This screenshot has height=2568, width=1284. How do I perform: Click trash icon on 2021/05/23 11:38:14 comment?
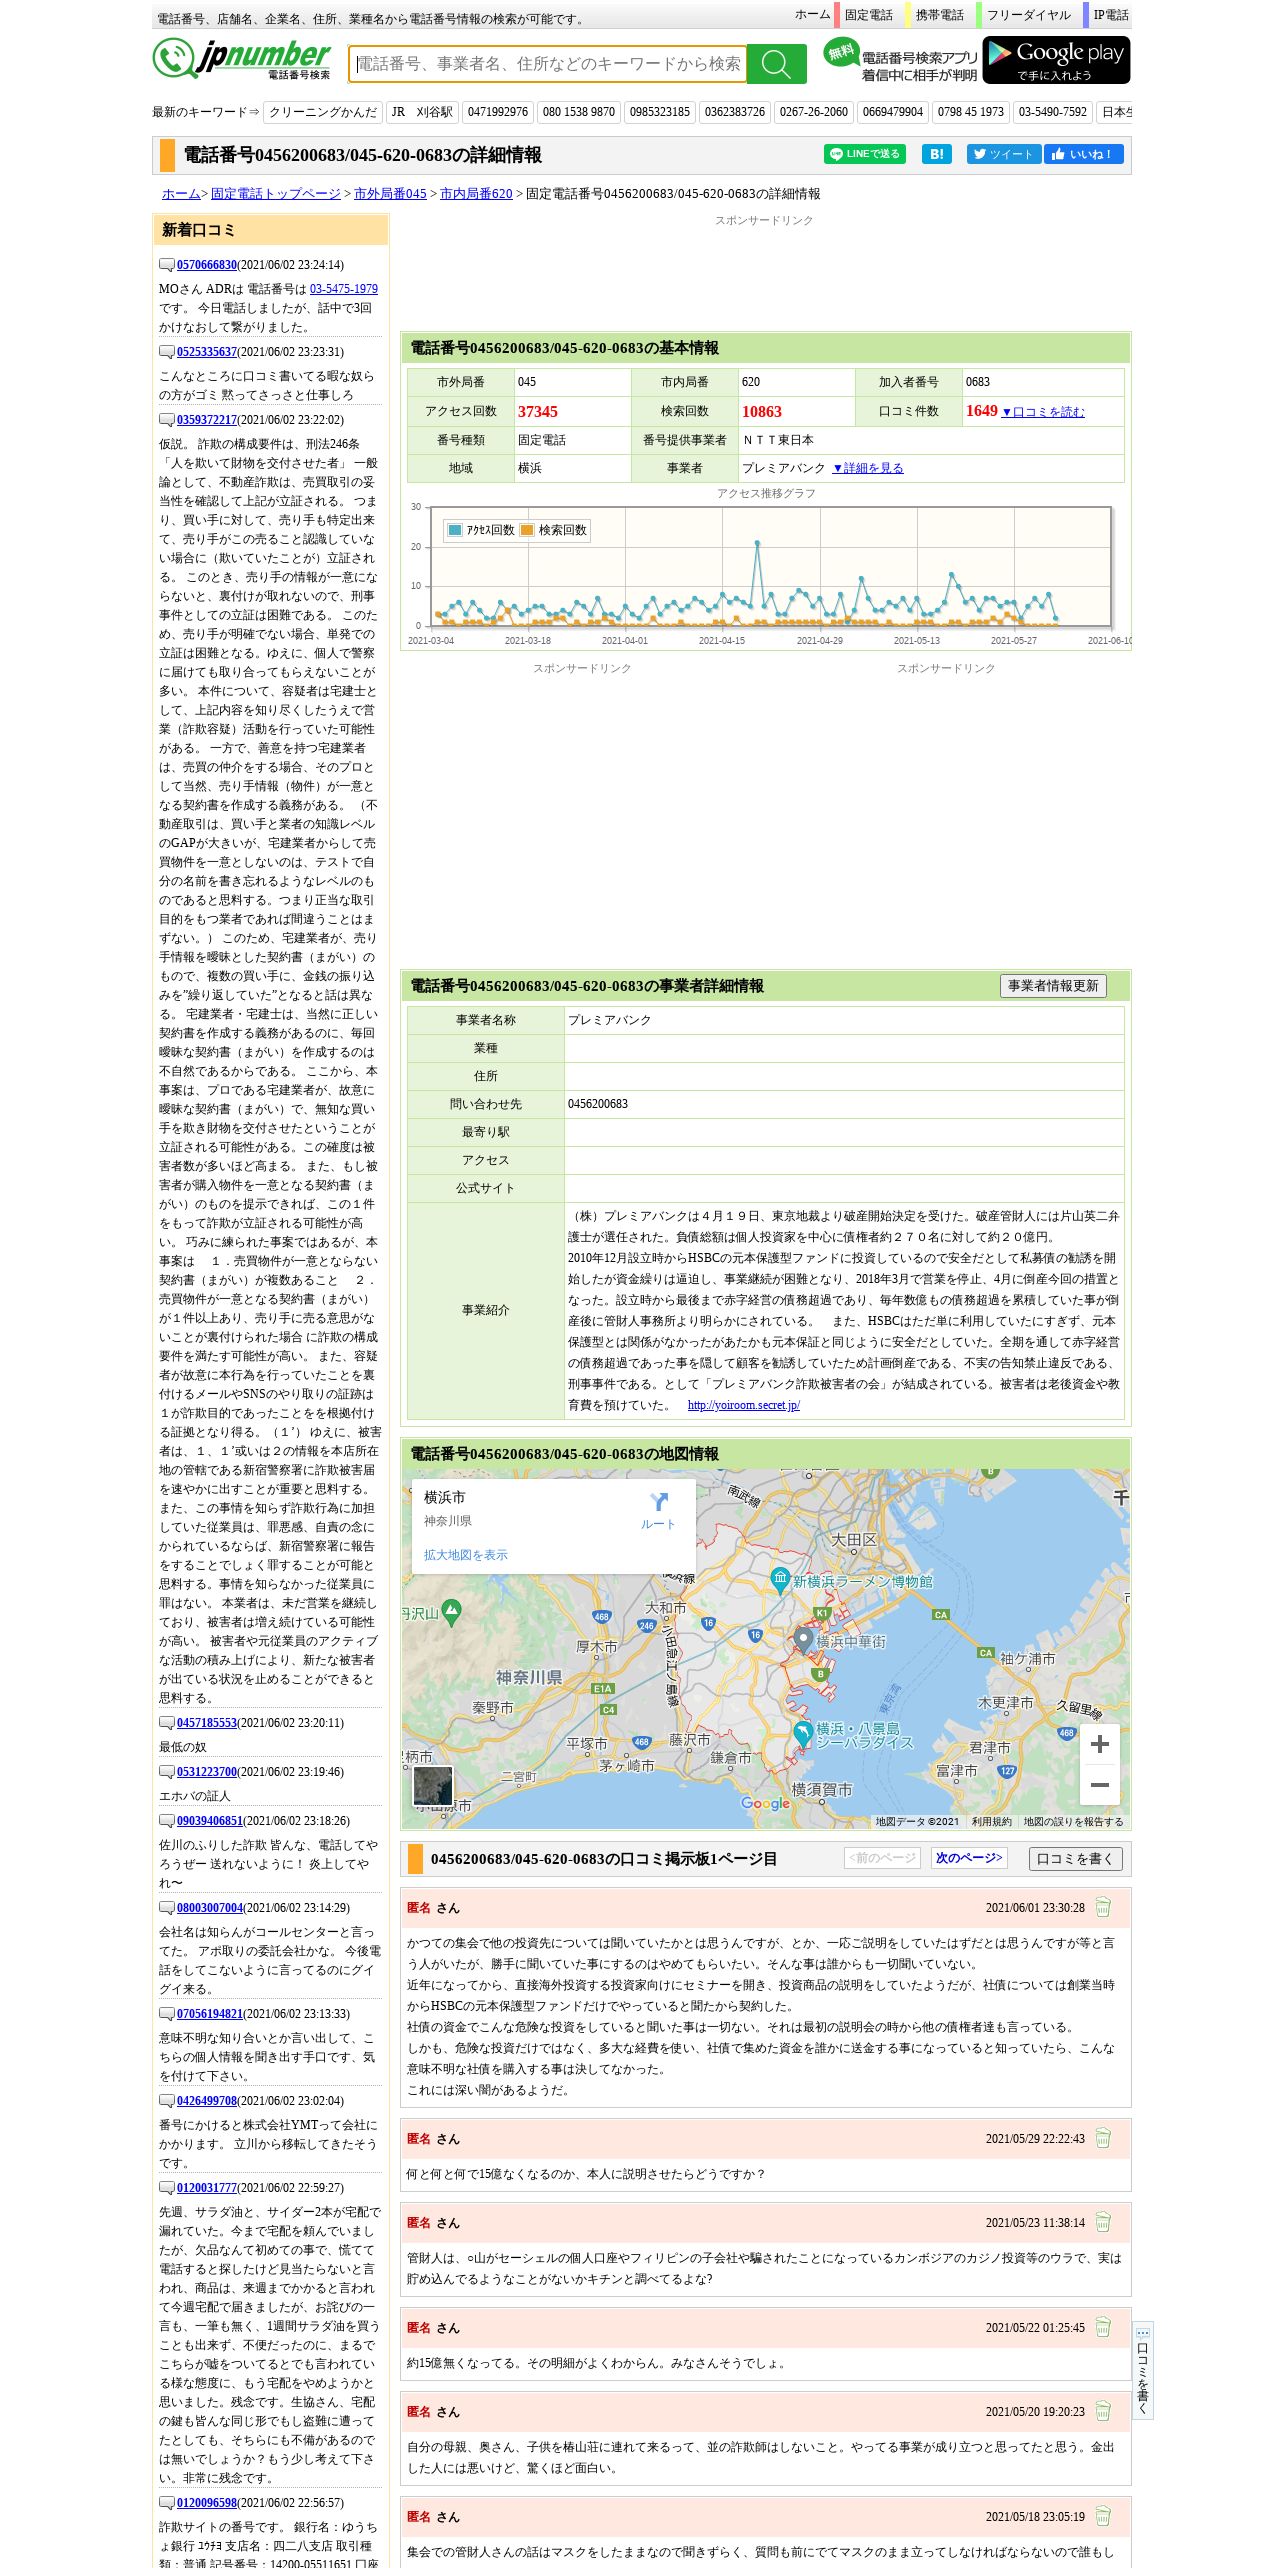[x=1103, y=2222]
